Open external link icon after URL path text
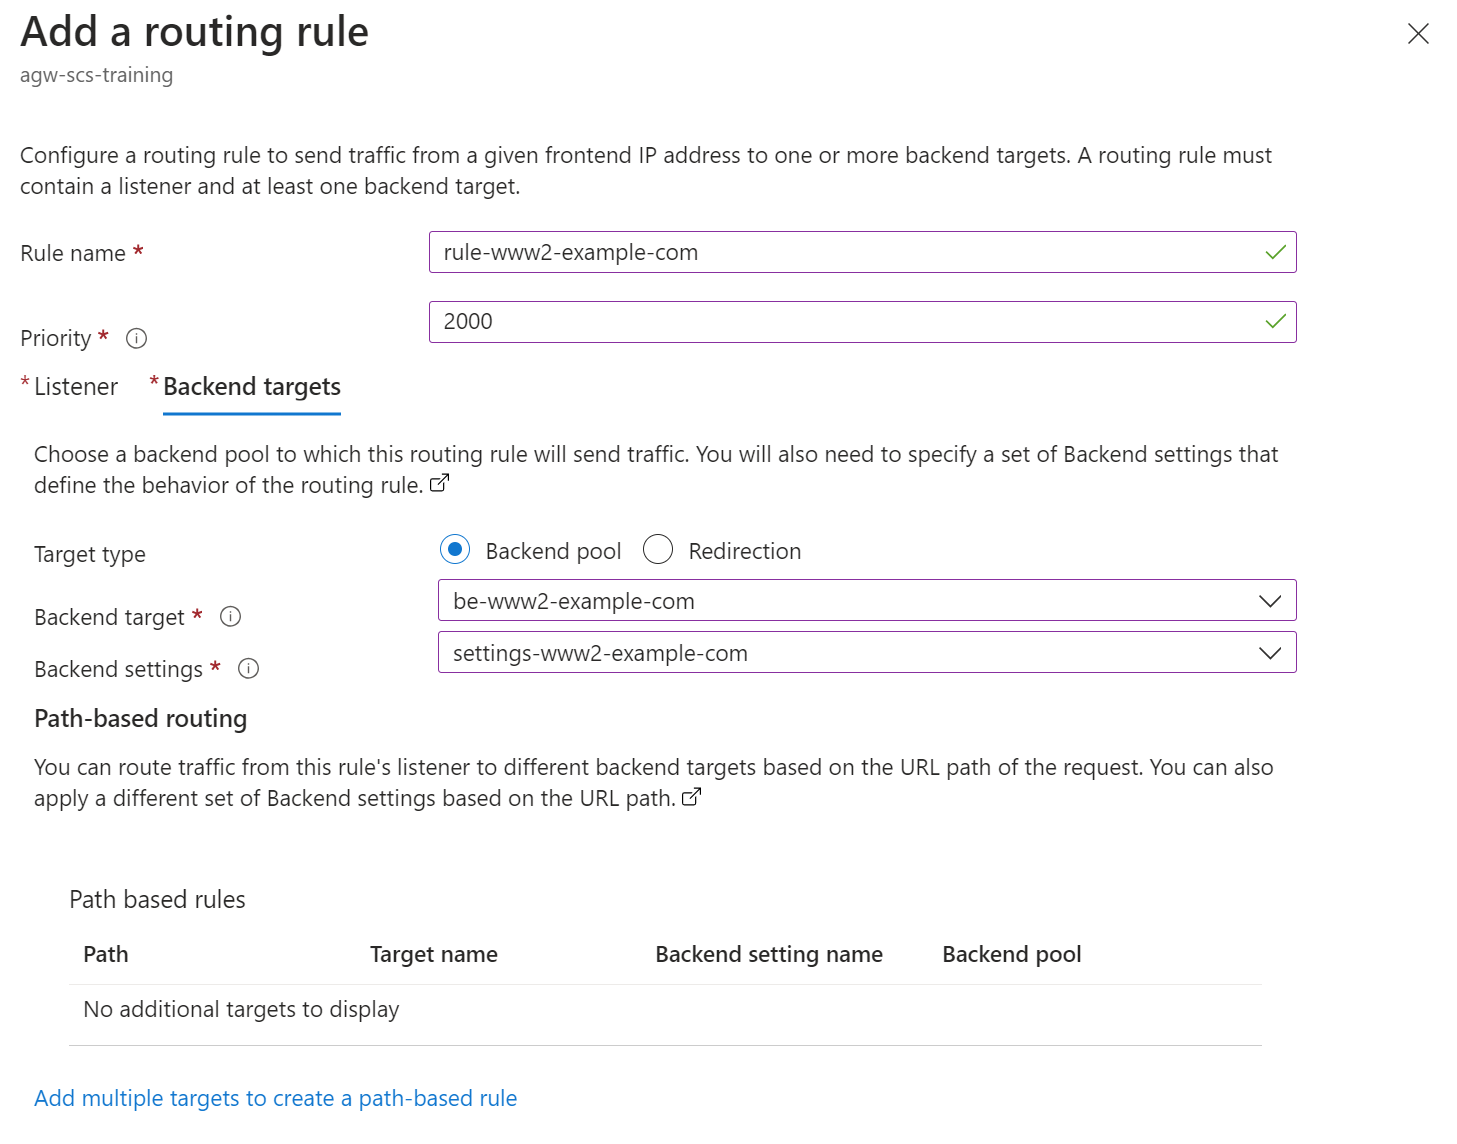Screen dimensions: 1457x1144 point(692,797)
